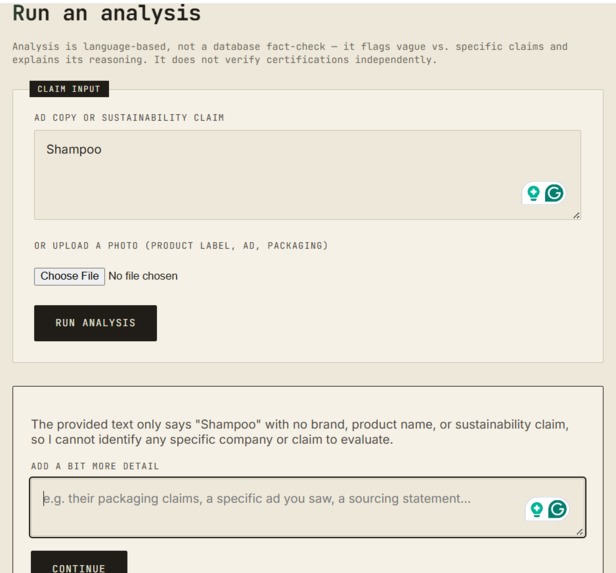Grab the resize handle of the detail textarea
The image size is (616, 573).
[580, 532]
